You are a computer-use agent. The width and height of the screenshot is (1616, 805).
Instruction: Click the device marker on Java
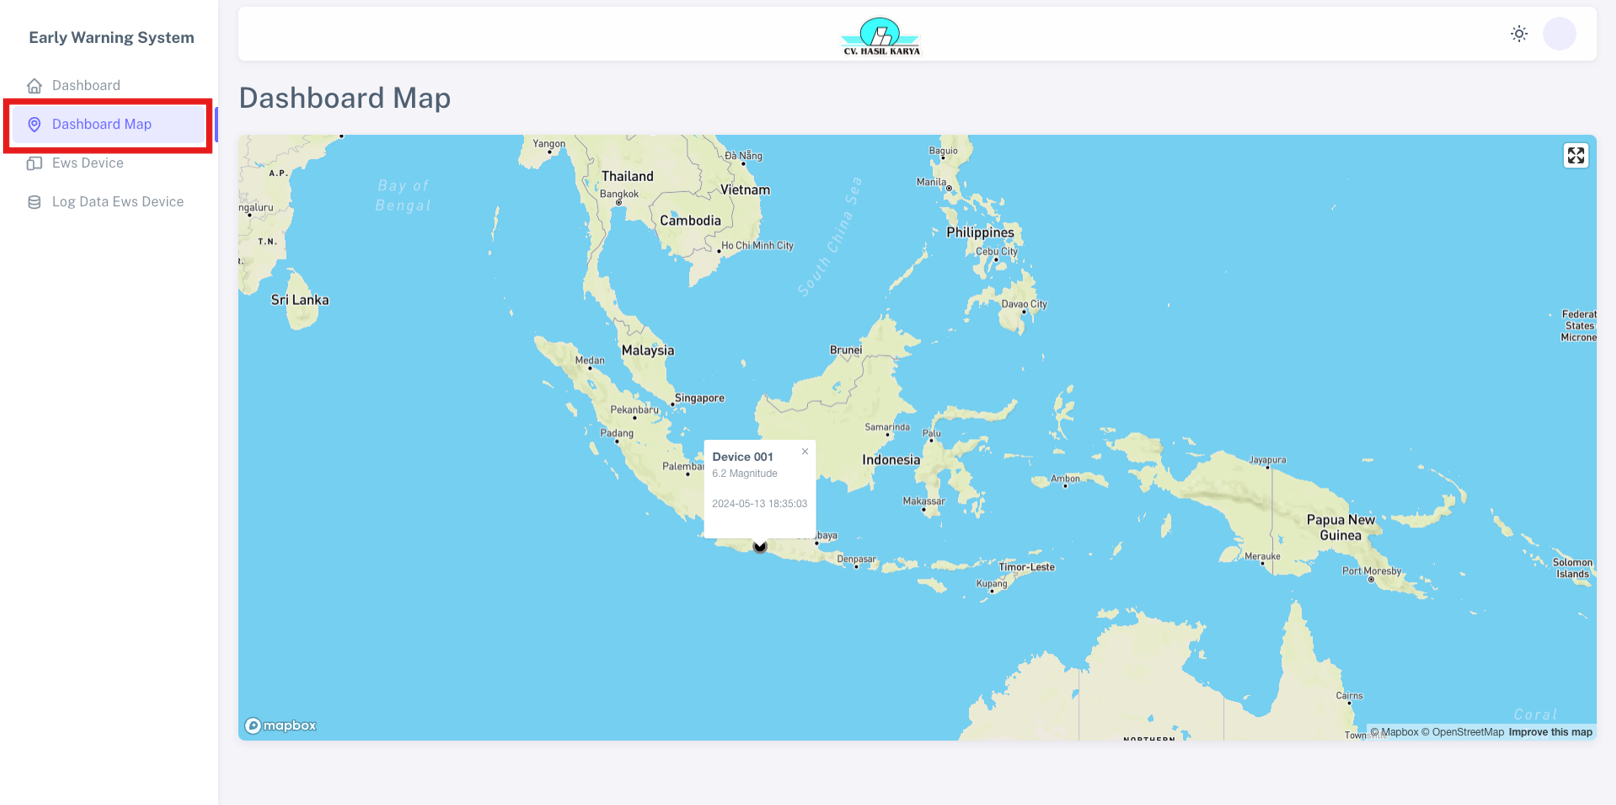click(x=760, y=546)
